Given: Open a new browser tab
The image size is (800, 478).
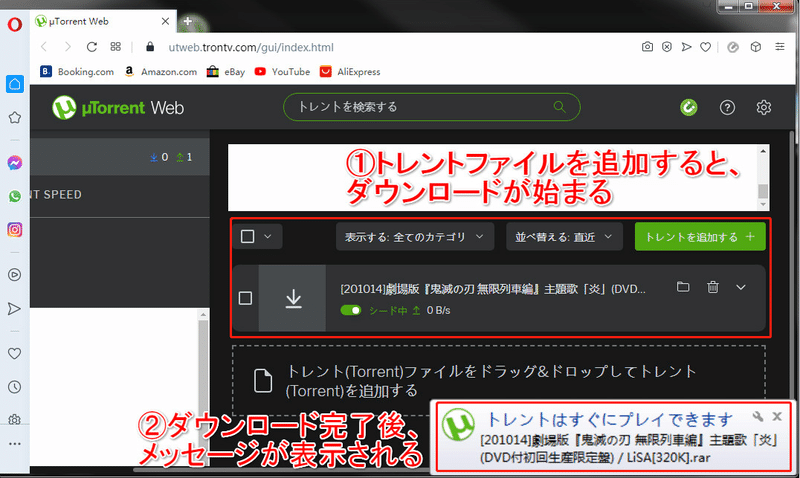Looking at the screenshot, I should tap(188, 21).
